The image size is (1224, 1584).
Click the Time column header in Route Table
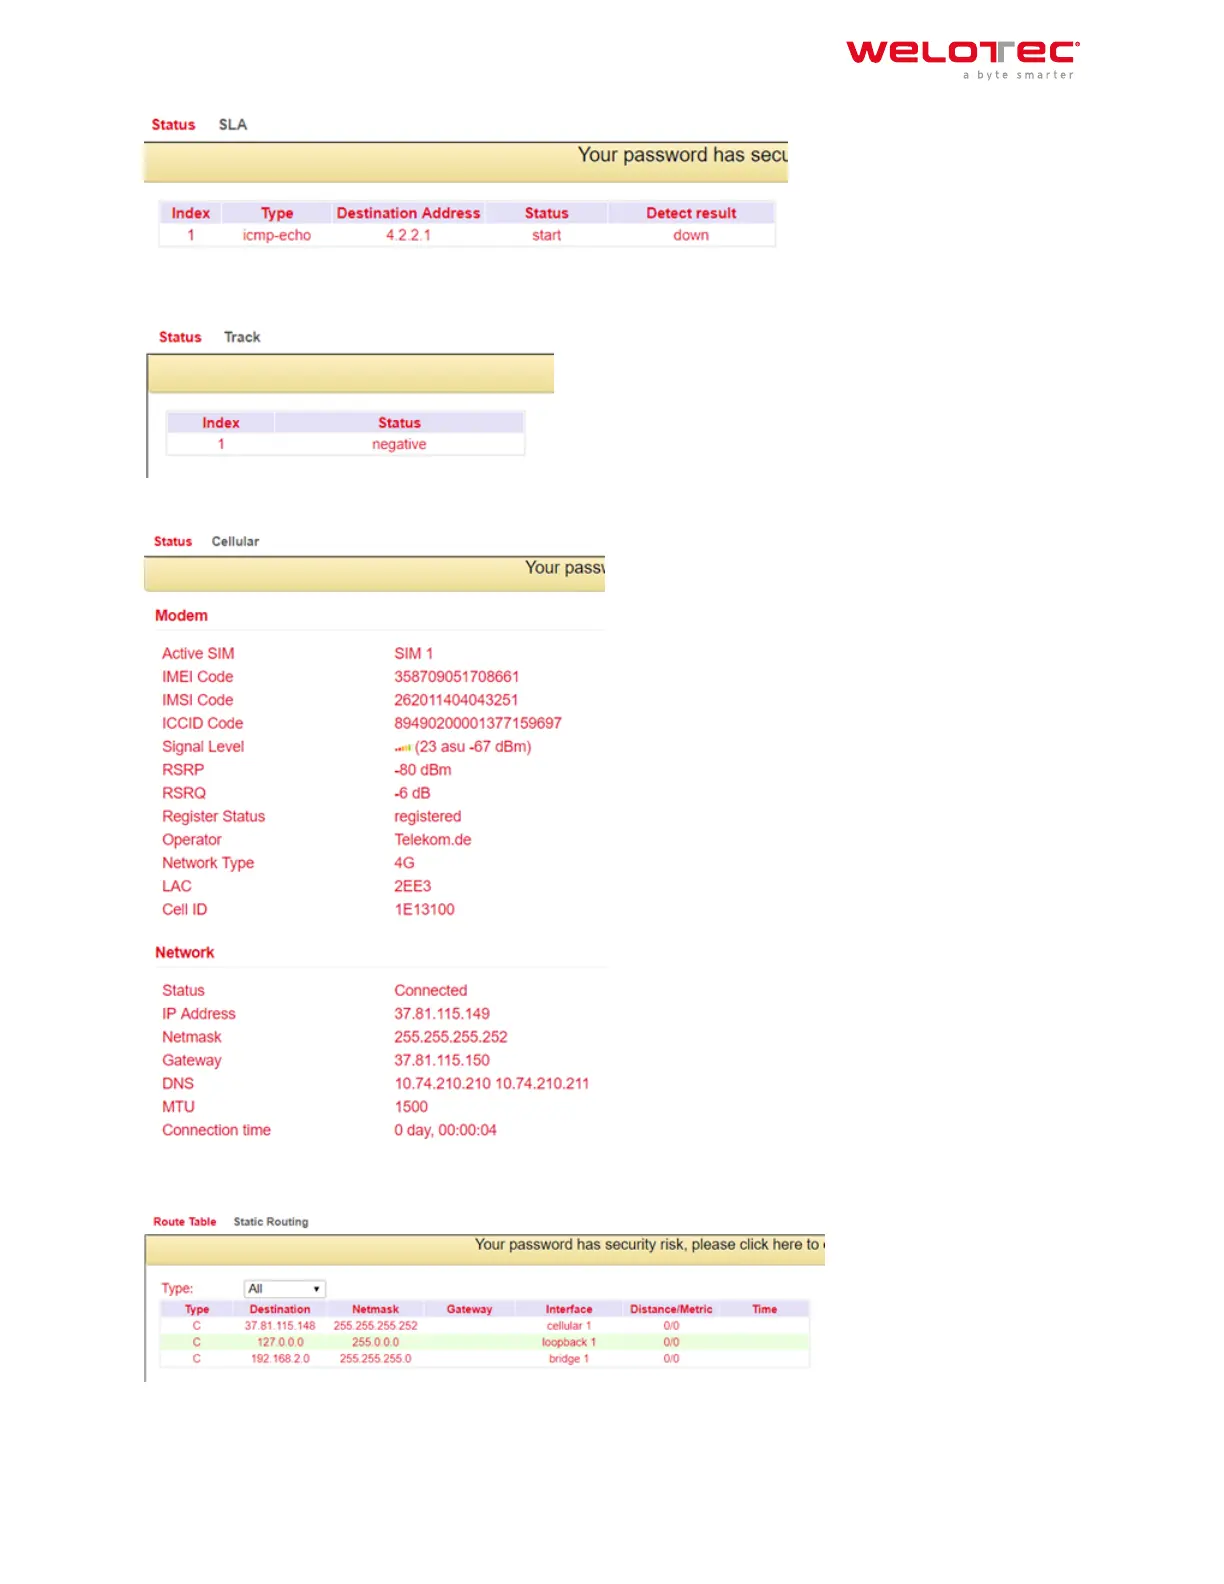[x=764, y=1309]
